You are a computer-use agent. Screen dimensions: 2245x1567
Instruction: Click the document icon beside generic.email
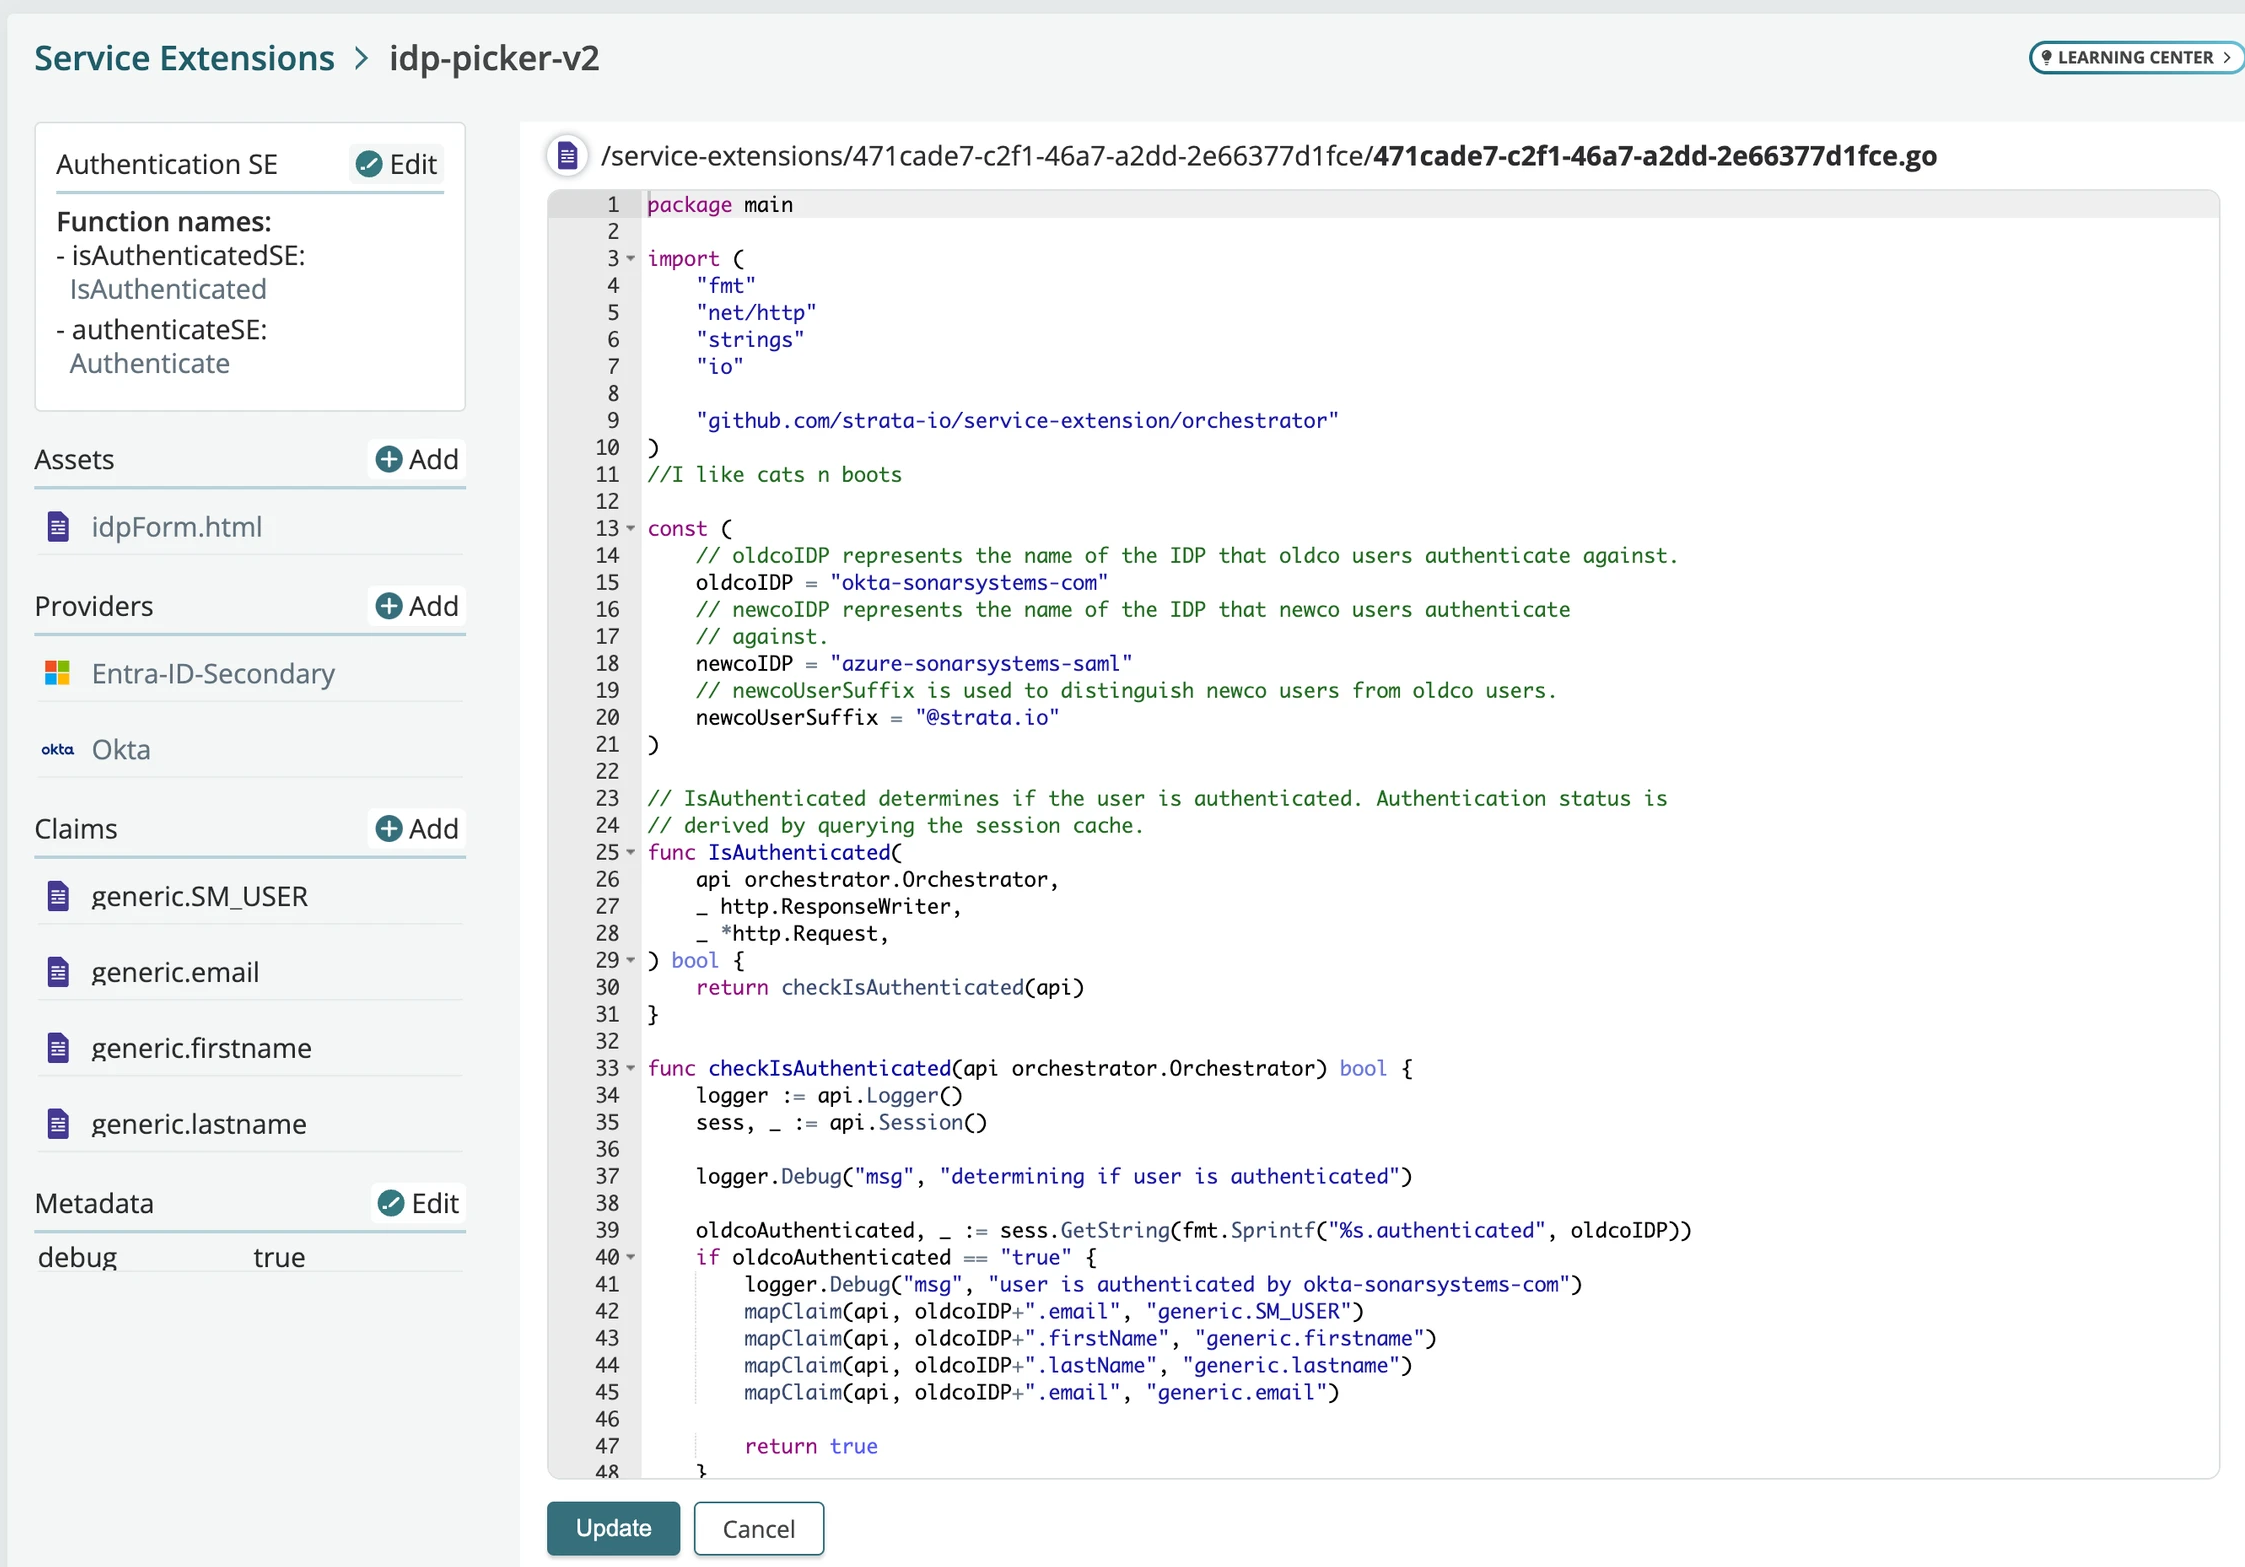click(x=58, y=972)
